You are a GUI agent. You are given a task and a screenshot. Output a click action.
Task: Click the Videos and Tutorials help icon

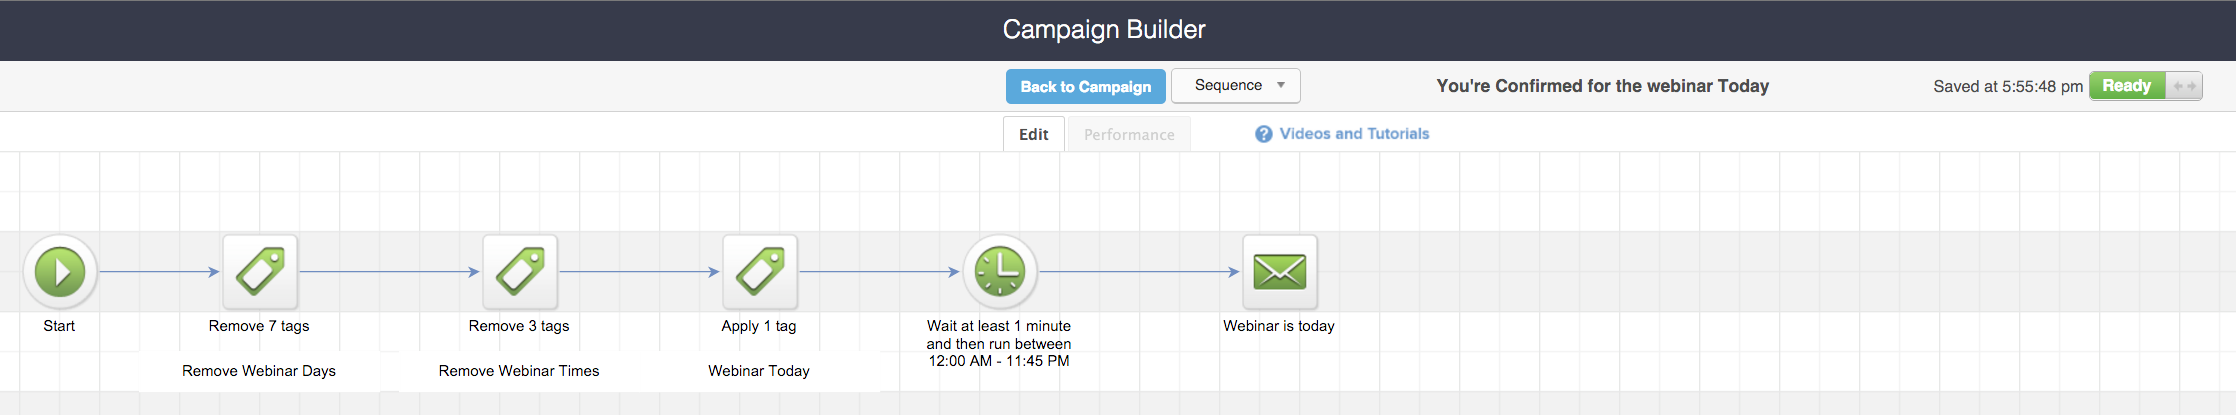tap(1264, 134)
